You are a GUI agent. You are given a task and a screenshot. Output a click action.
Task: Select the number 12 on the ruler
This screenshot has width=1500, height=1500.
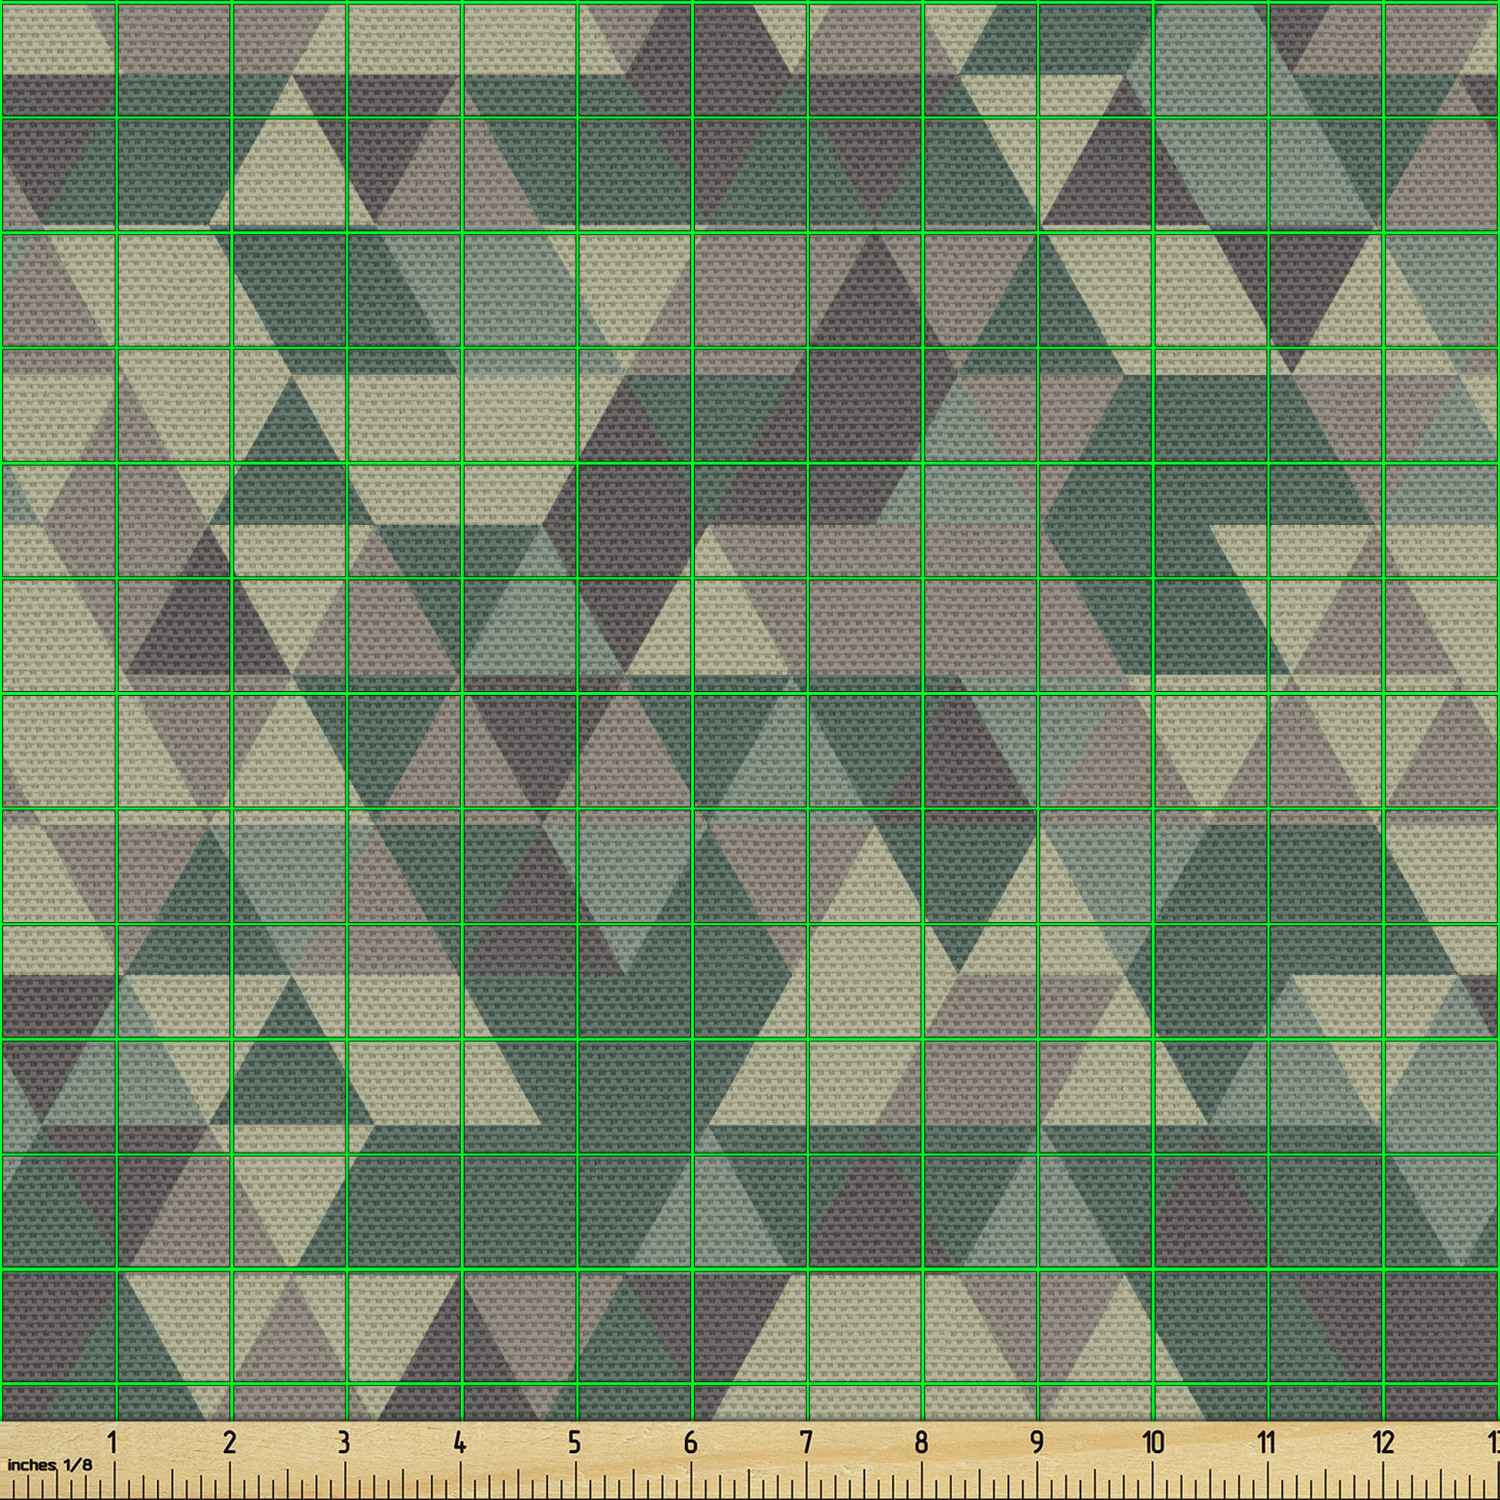click(1383, 1442)
